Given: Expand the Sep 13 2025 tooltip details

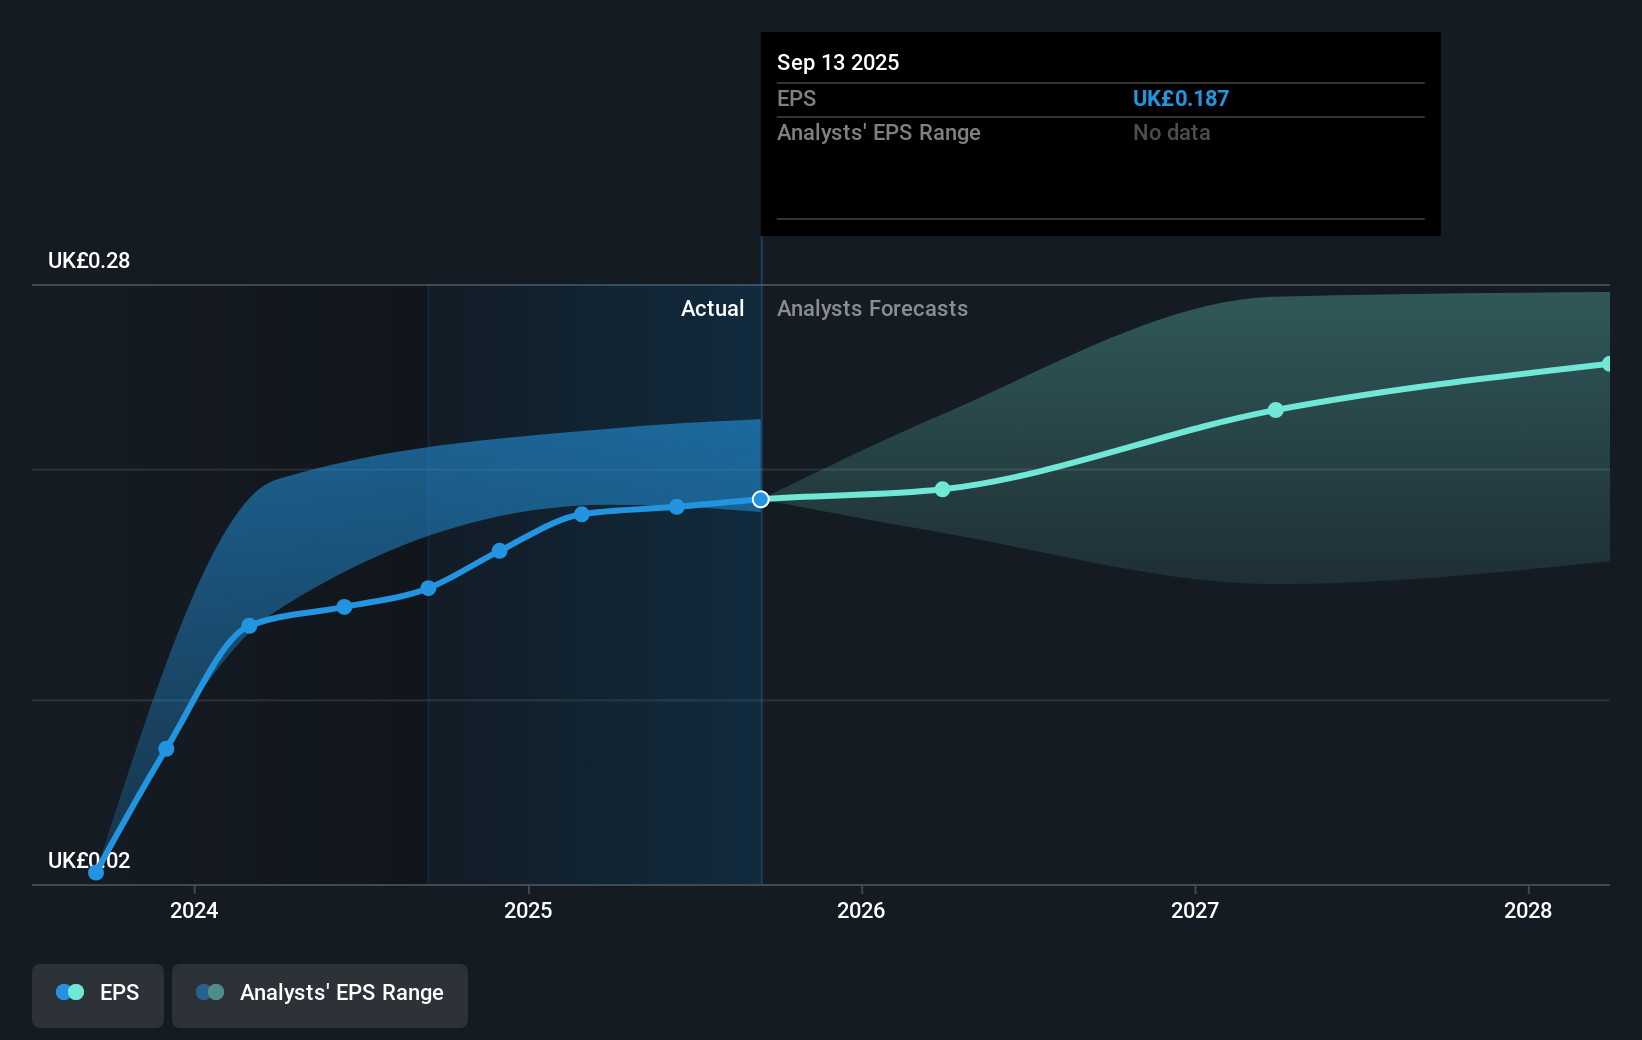Looking at the screenshot, I should click(x=1100, y=133).
